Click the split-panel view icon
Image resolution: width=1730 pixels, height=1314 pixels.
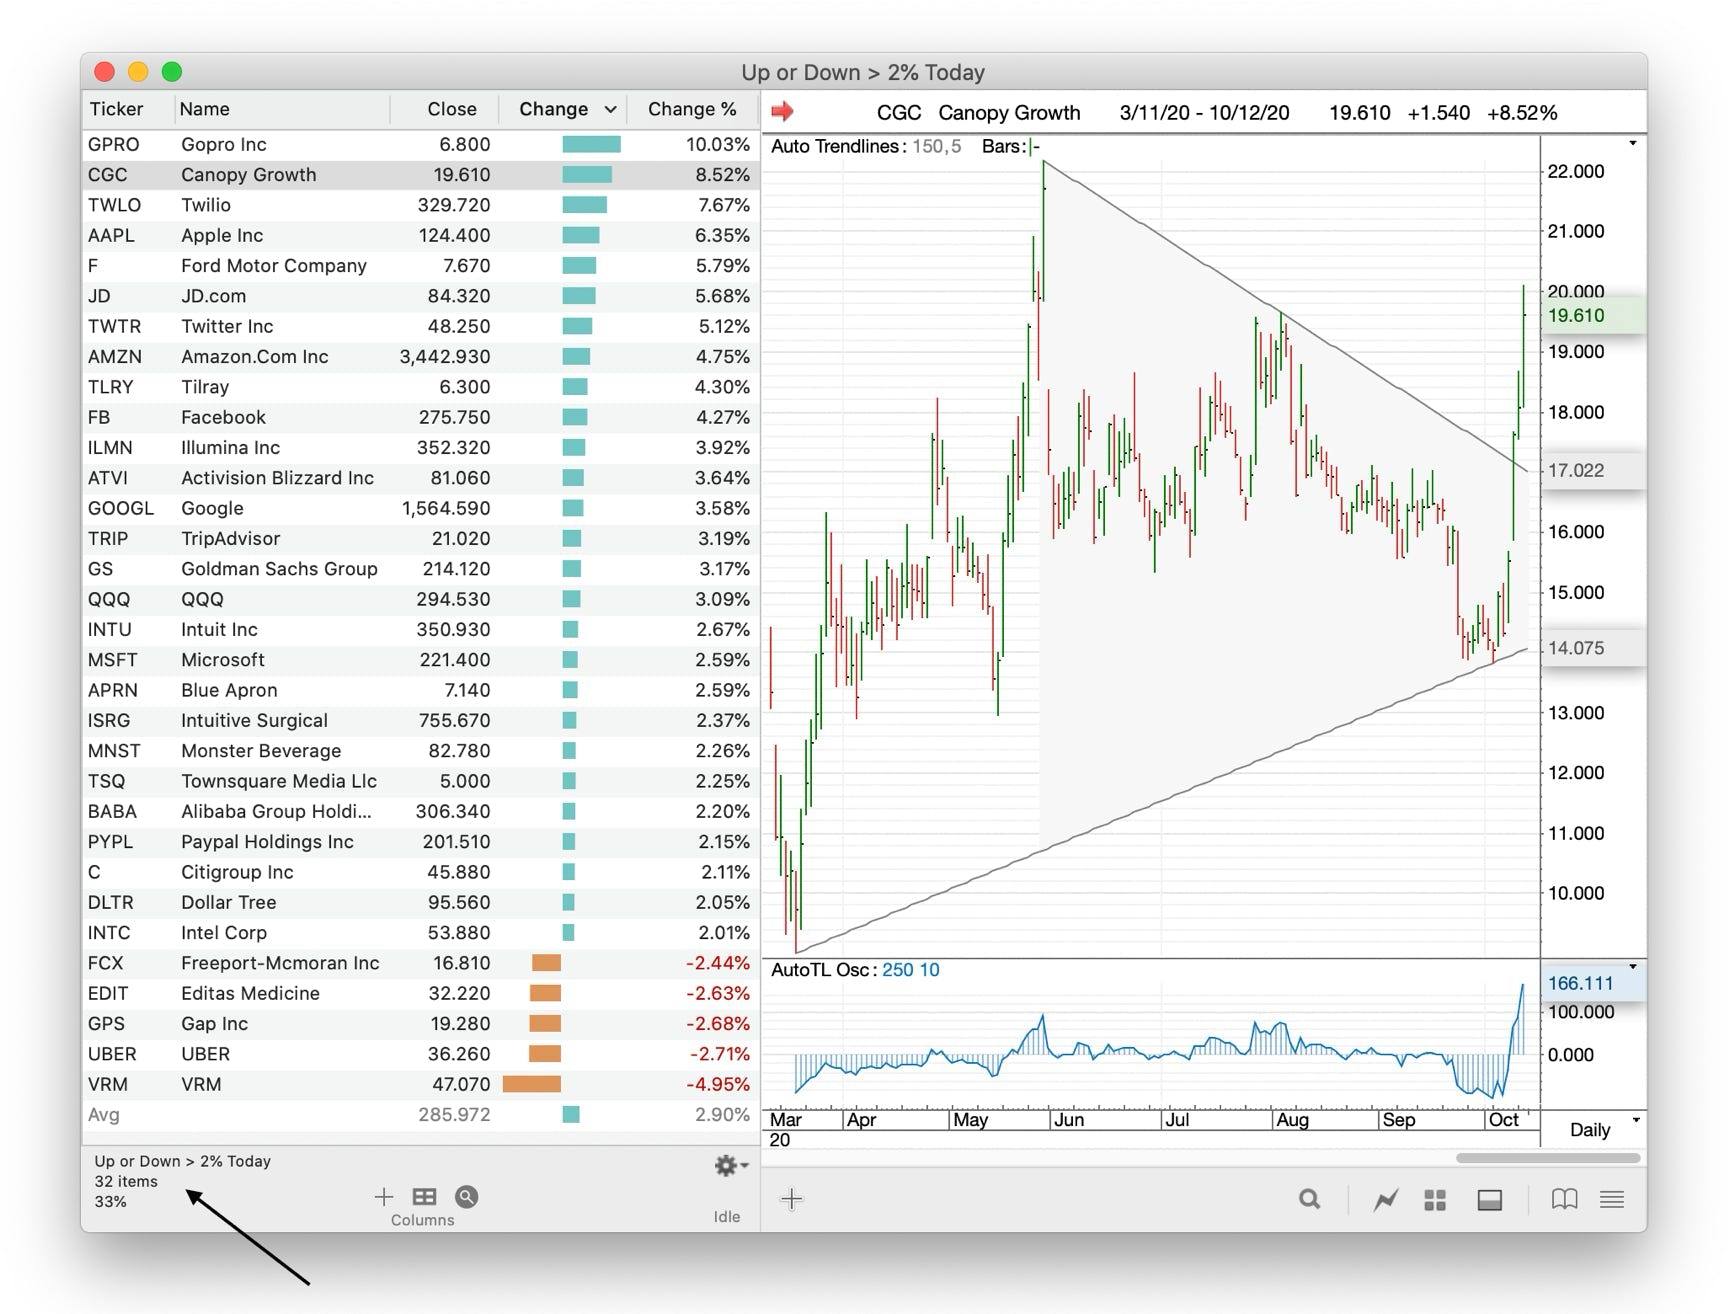point(1490,1198)
